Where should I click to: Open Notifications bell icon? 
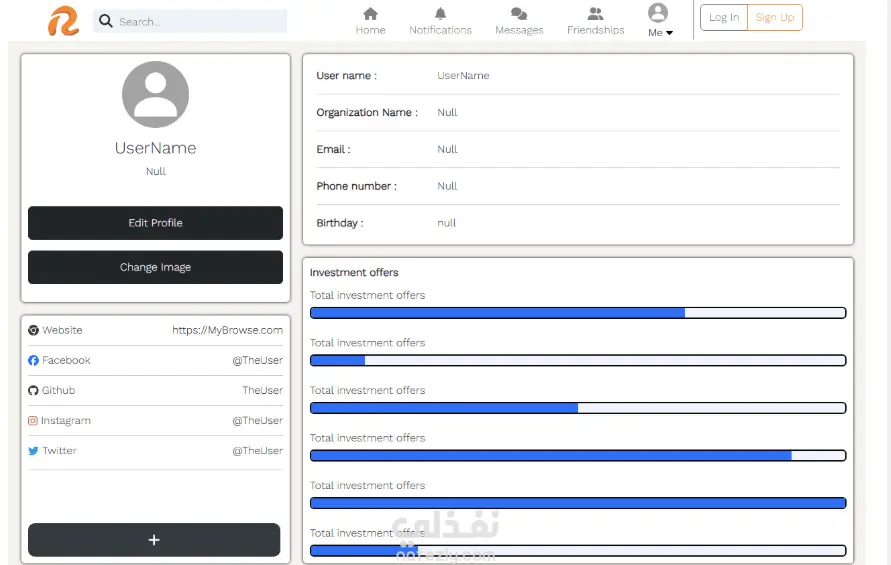[440, 14]
